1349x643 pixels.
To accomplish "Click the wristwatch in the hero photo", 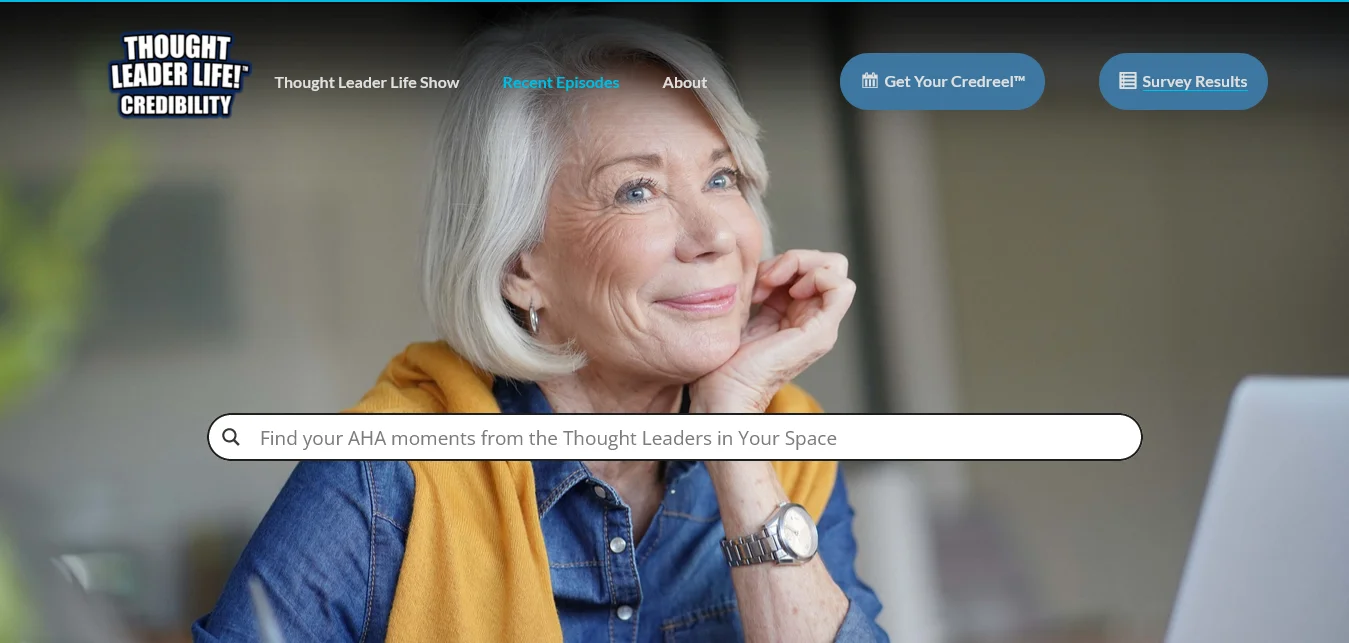I will [x=775, y=536].
